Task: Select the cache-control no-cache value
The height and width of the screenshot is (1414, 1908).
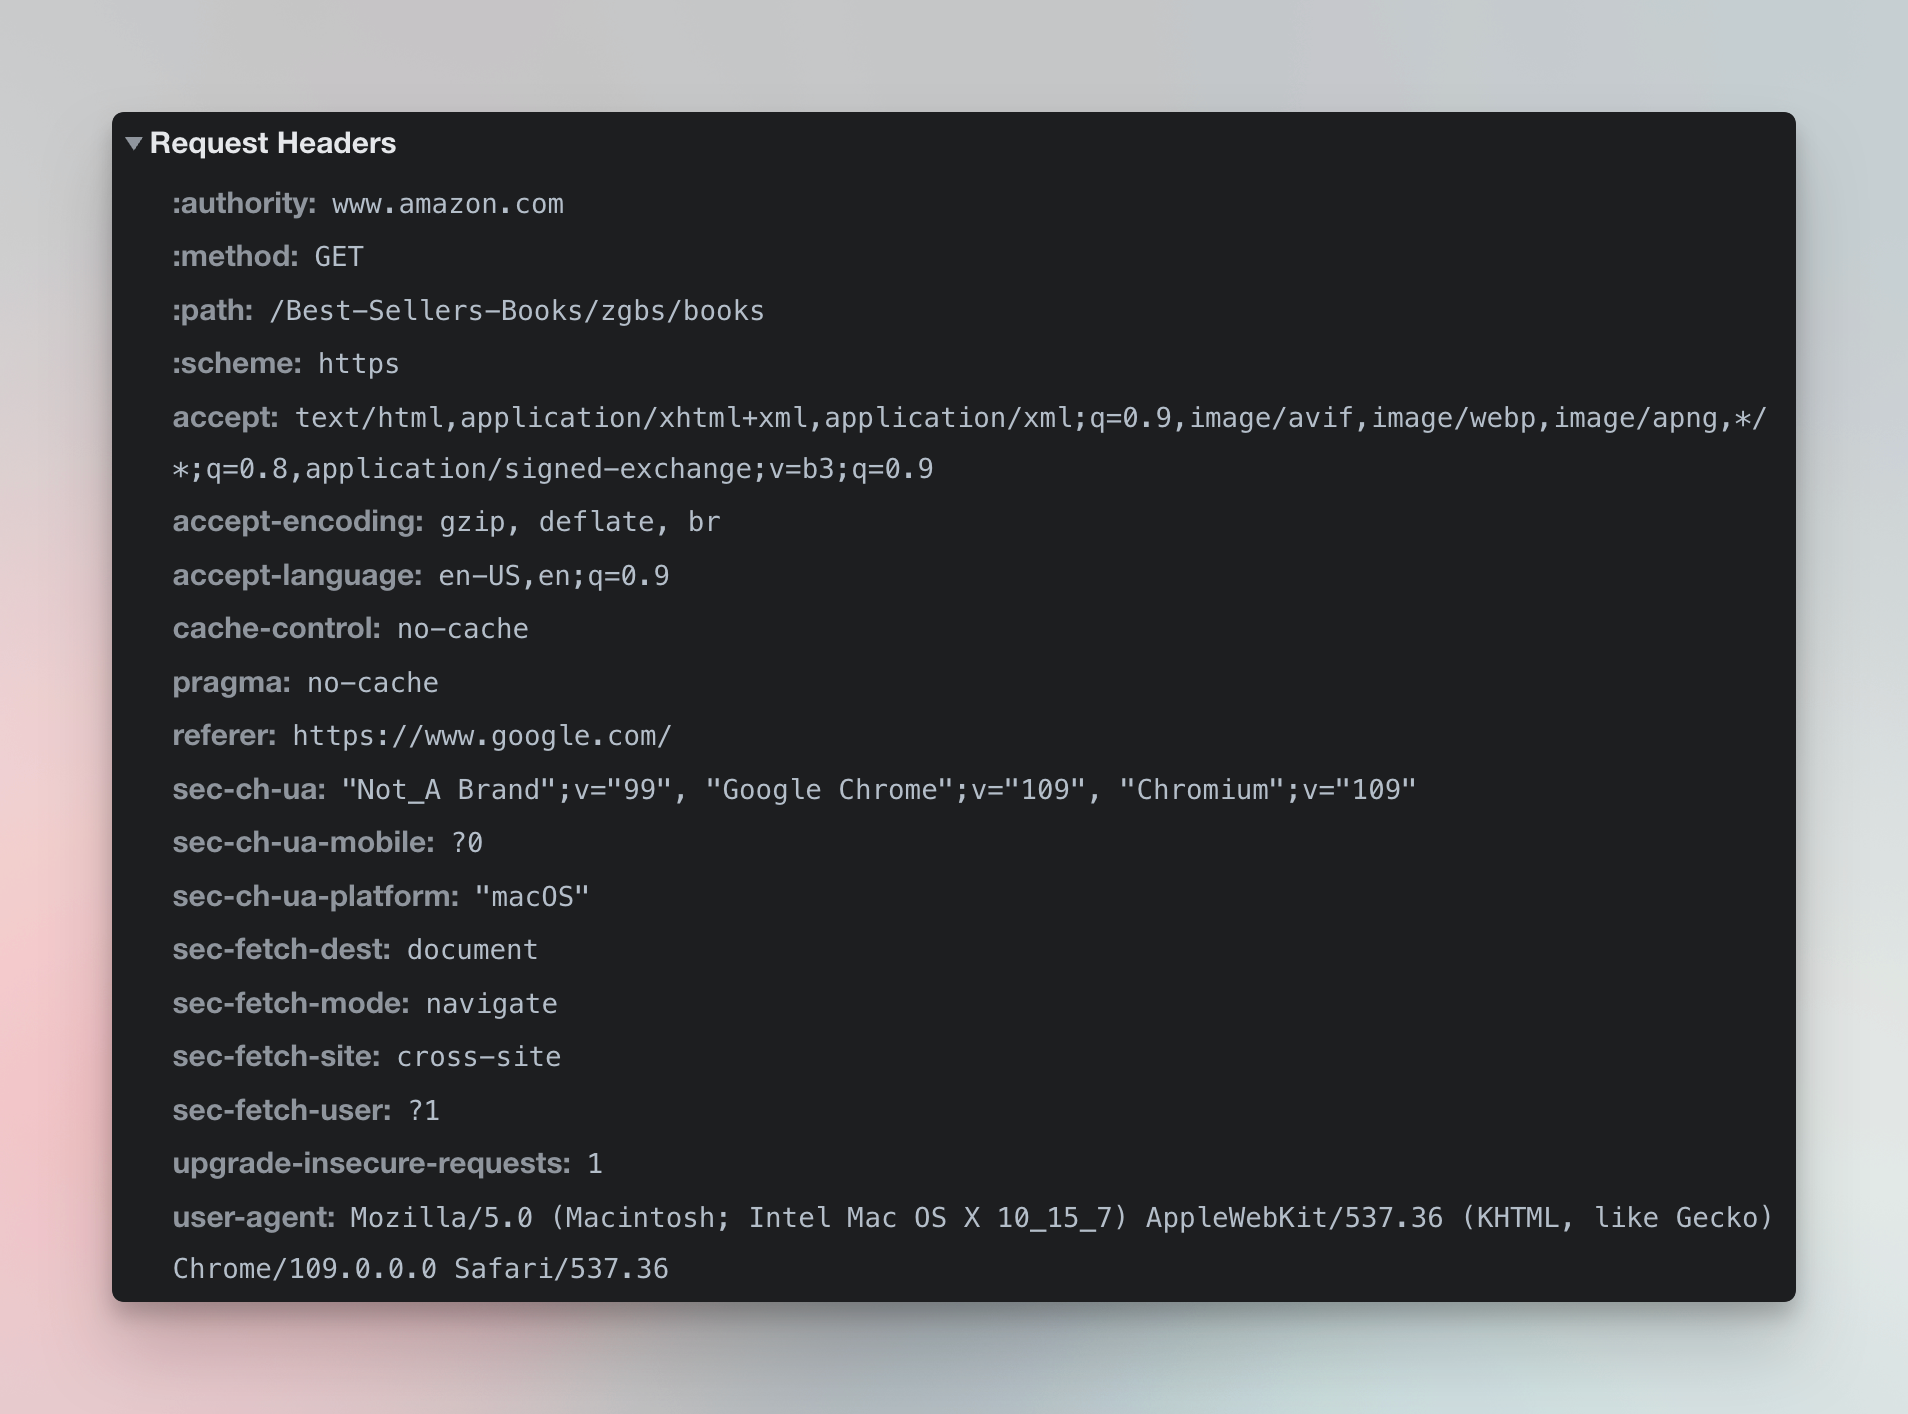Action: (463, 629)
